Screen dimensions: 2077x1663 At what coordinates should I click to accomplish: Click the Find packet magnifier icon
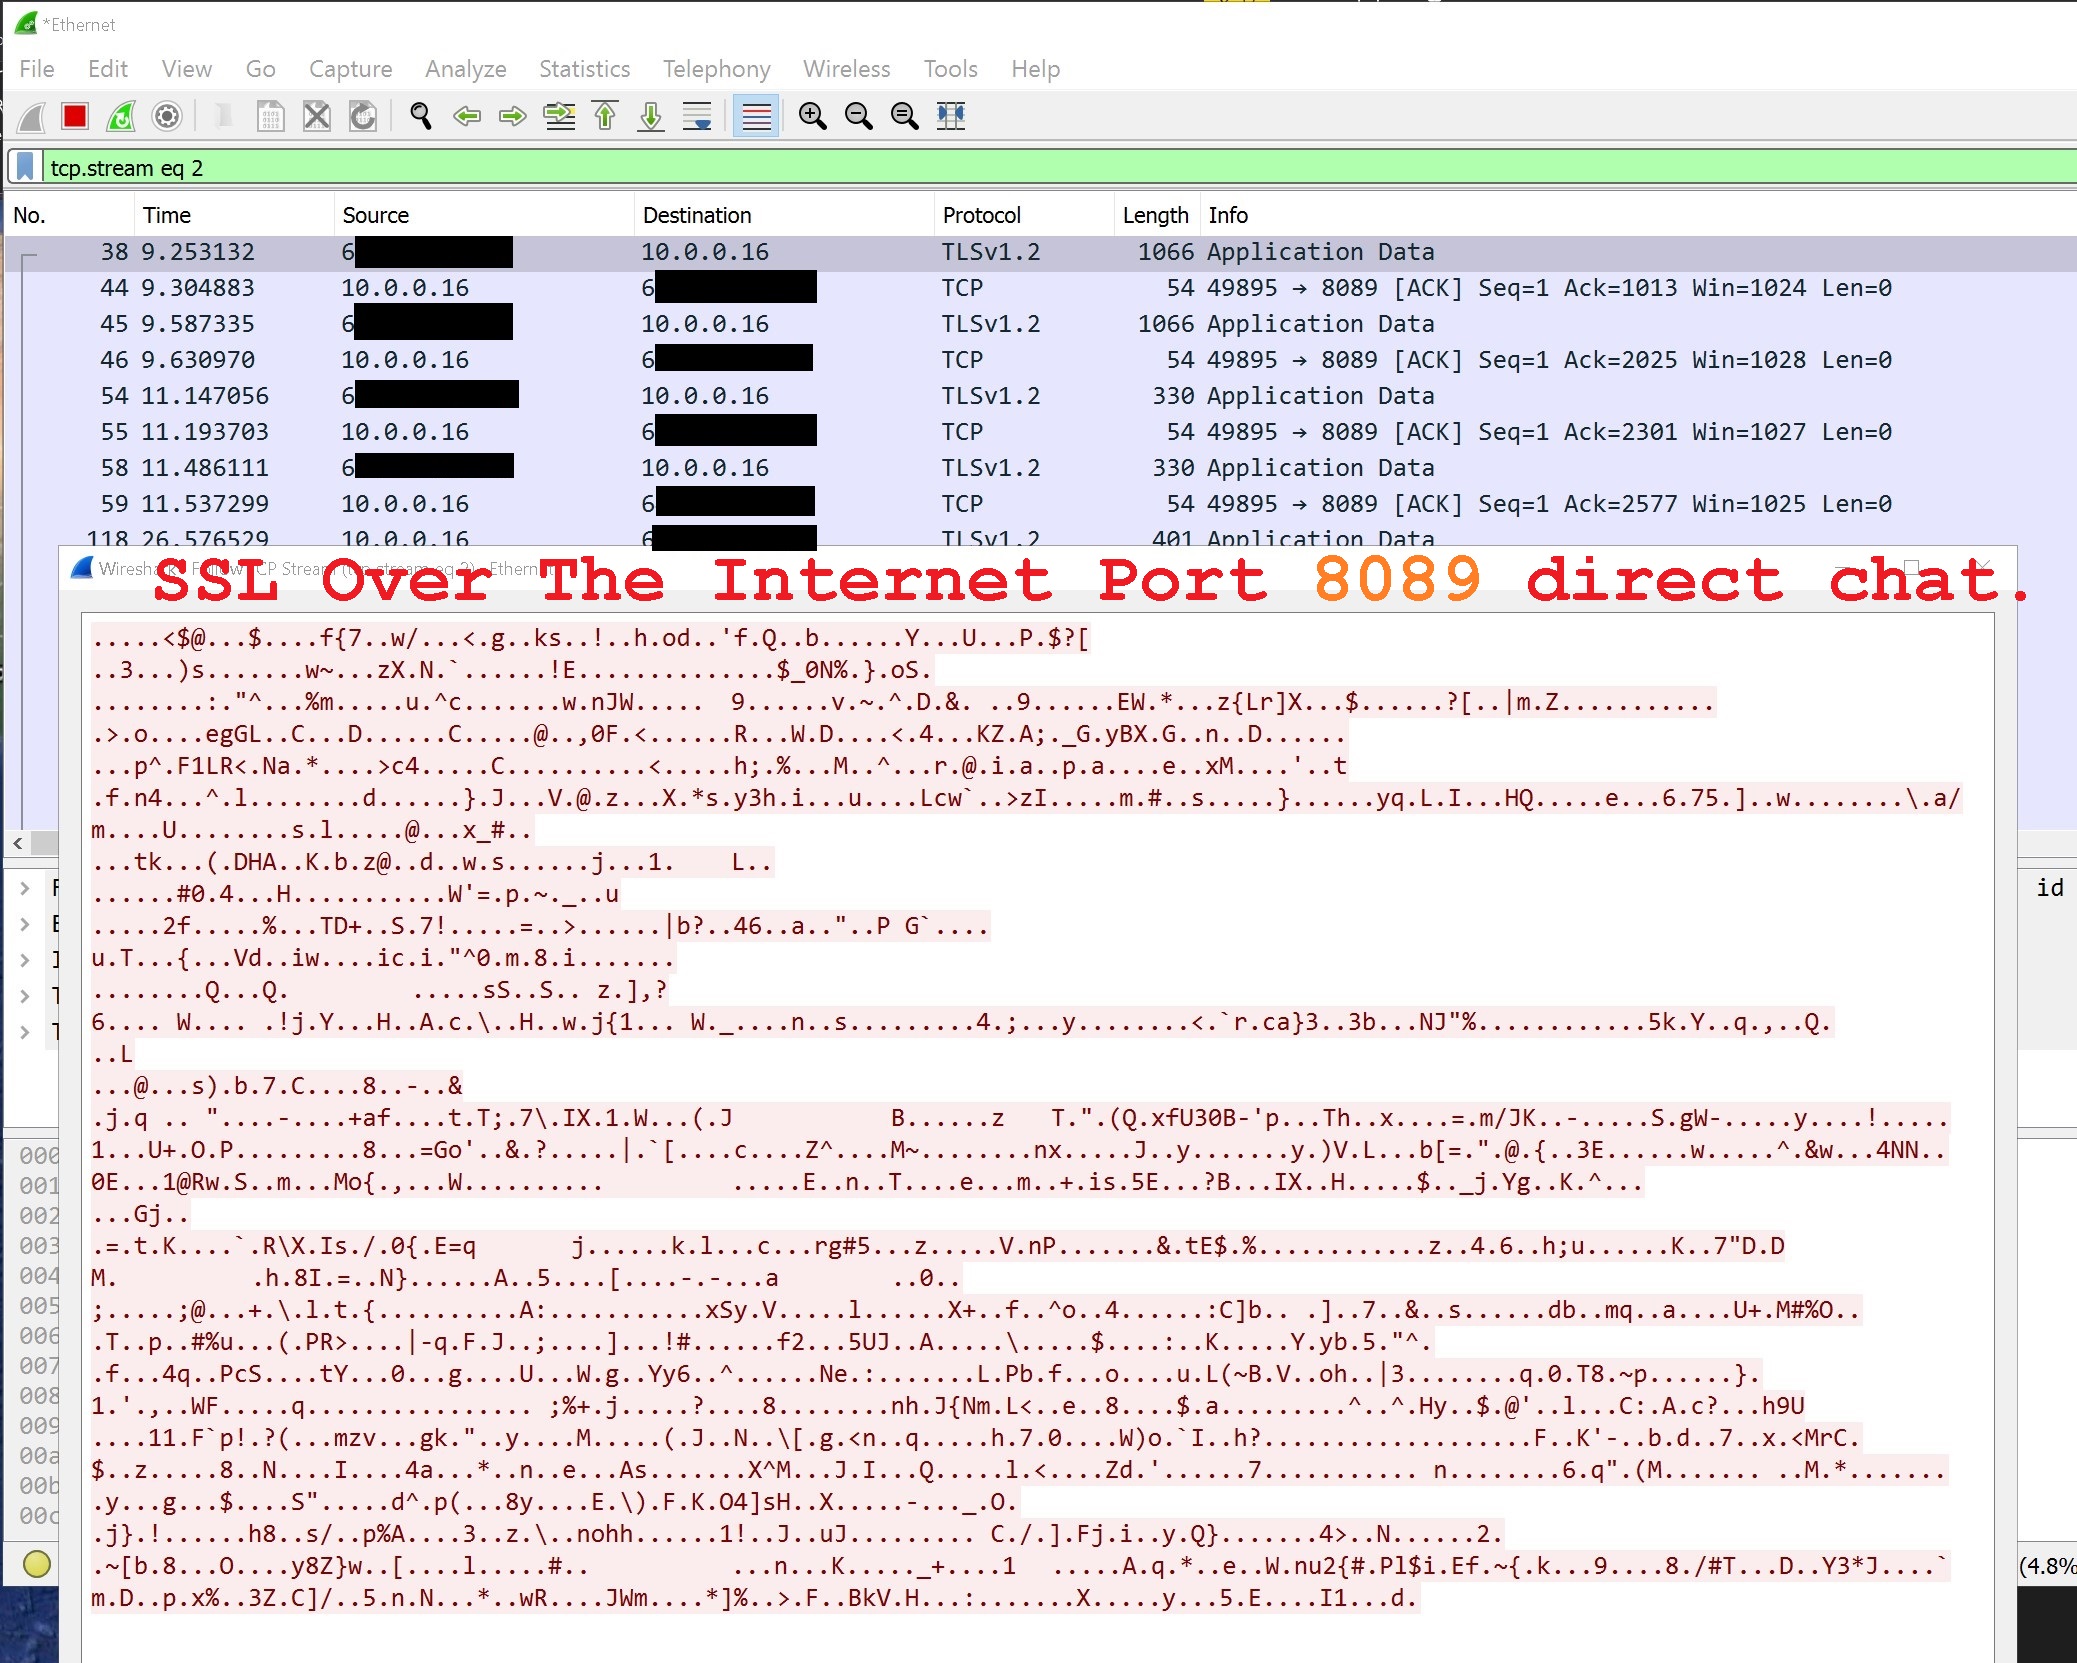coord(421,117)
